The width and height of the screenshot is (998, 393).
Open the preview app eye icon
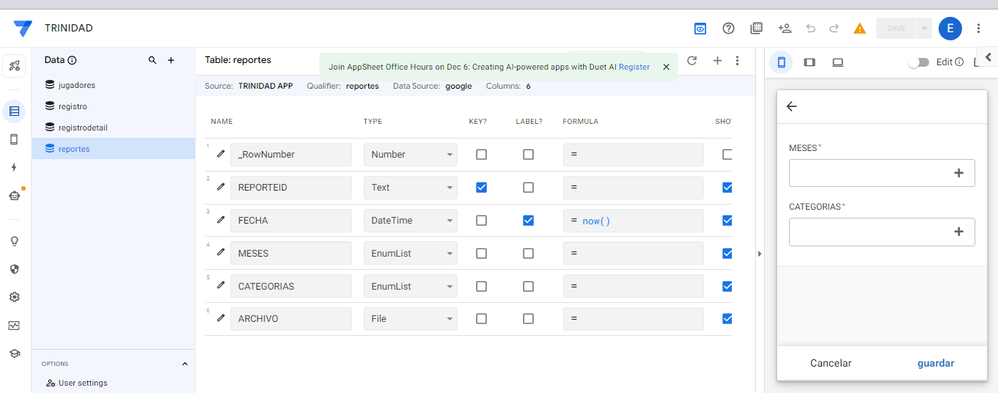pyautogui.click(x=700, y=29)
